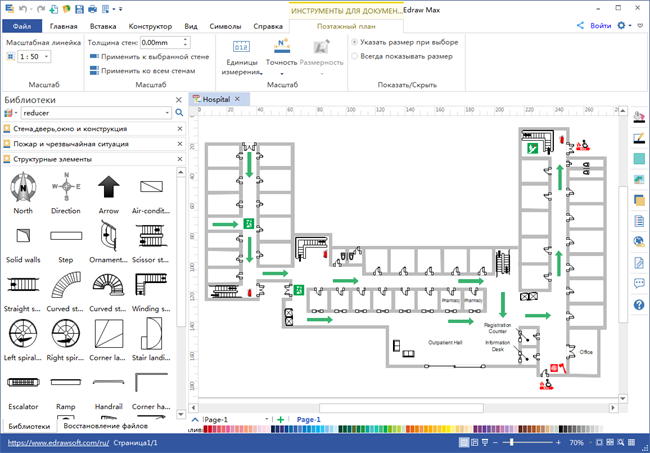Click the library search magnifier icon

[x=179, y=113]
